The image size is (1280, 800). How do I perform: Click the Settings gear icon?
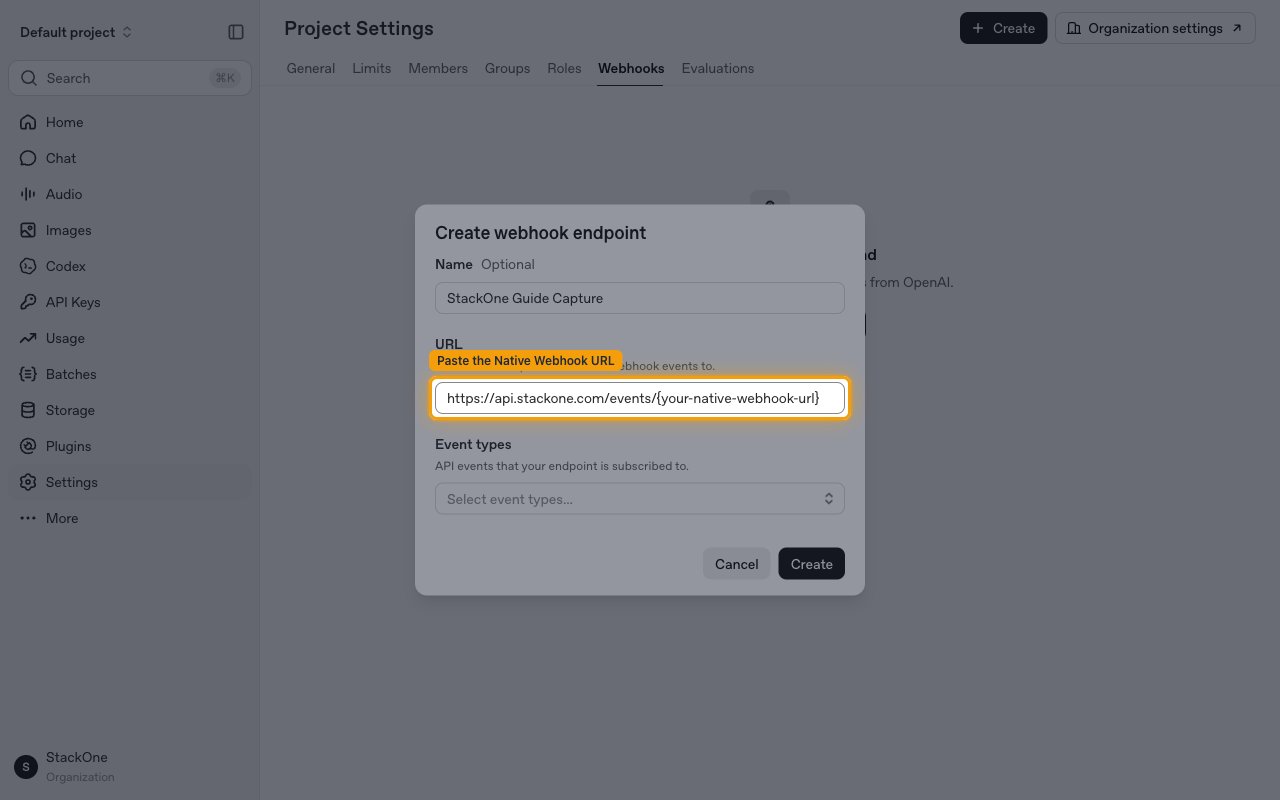(28, 482)
